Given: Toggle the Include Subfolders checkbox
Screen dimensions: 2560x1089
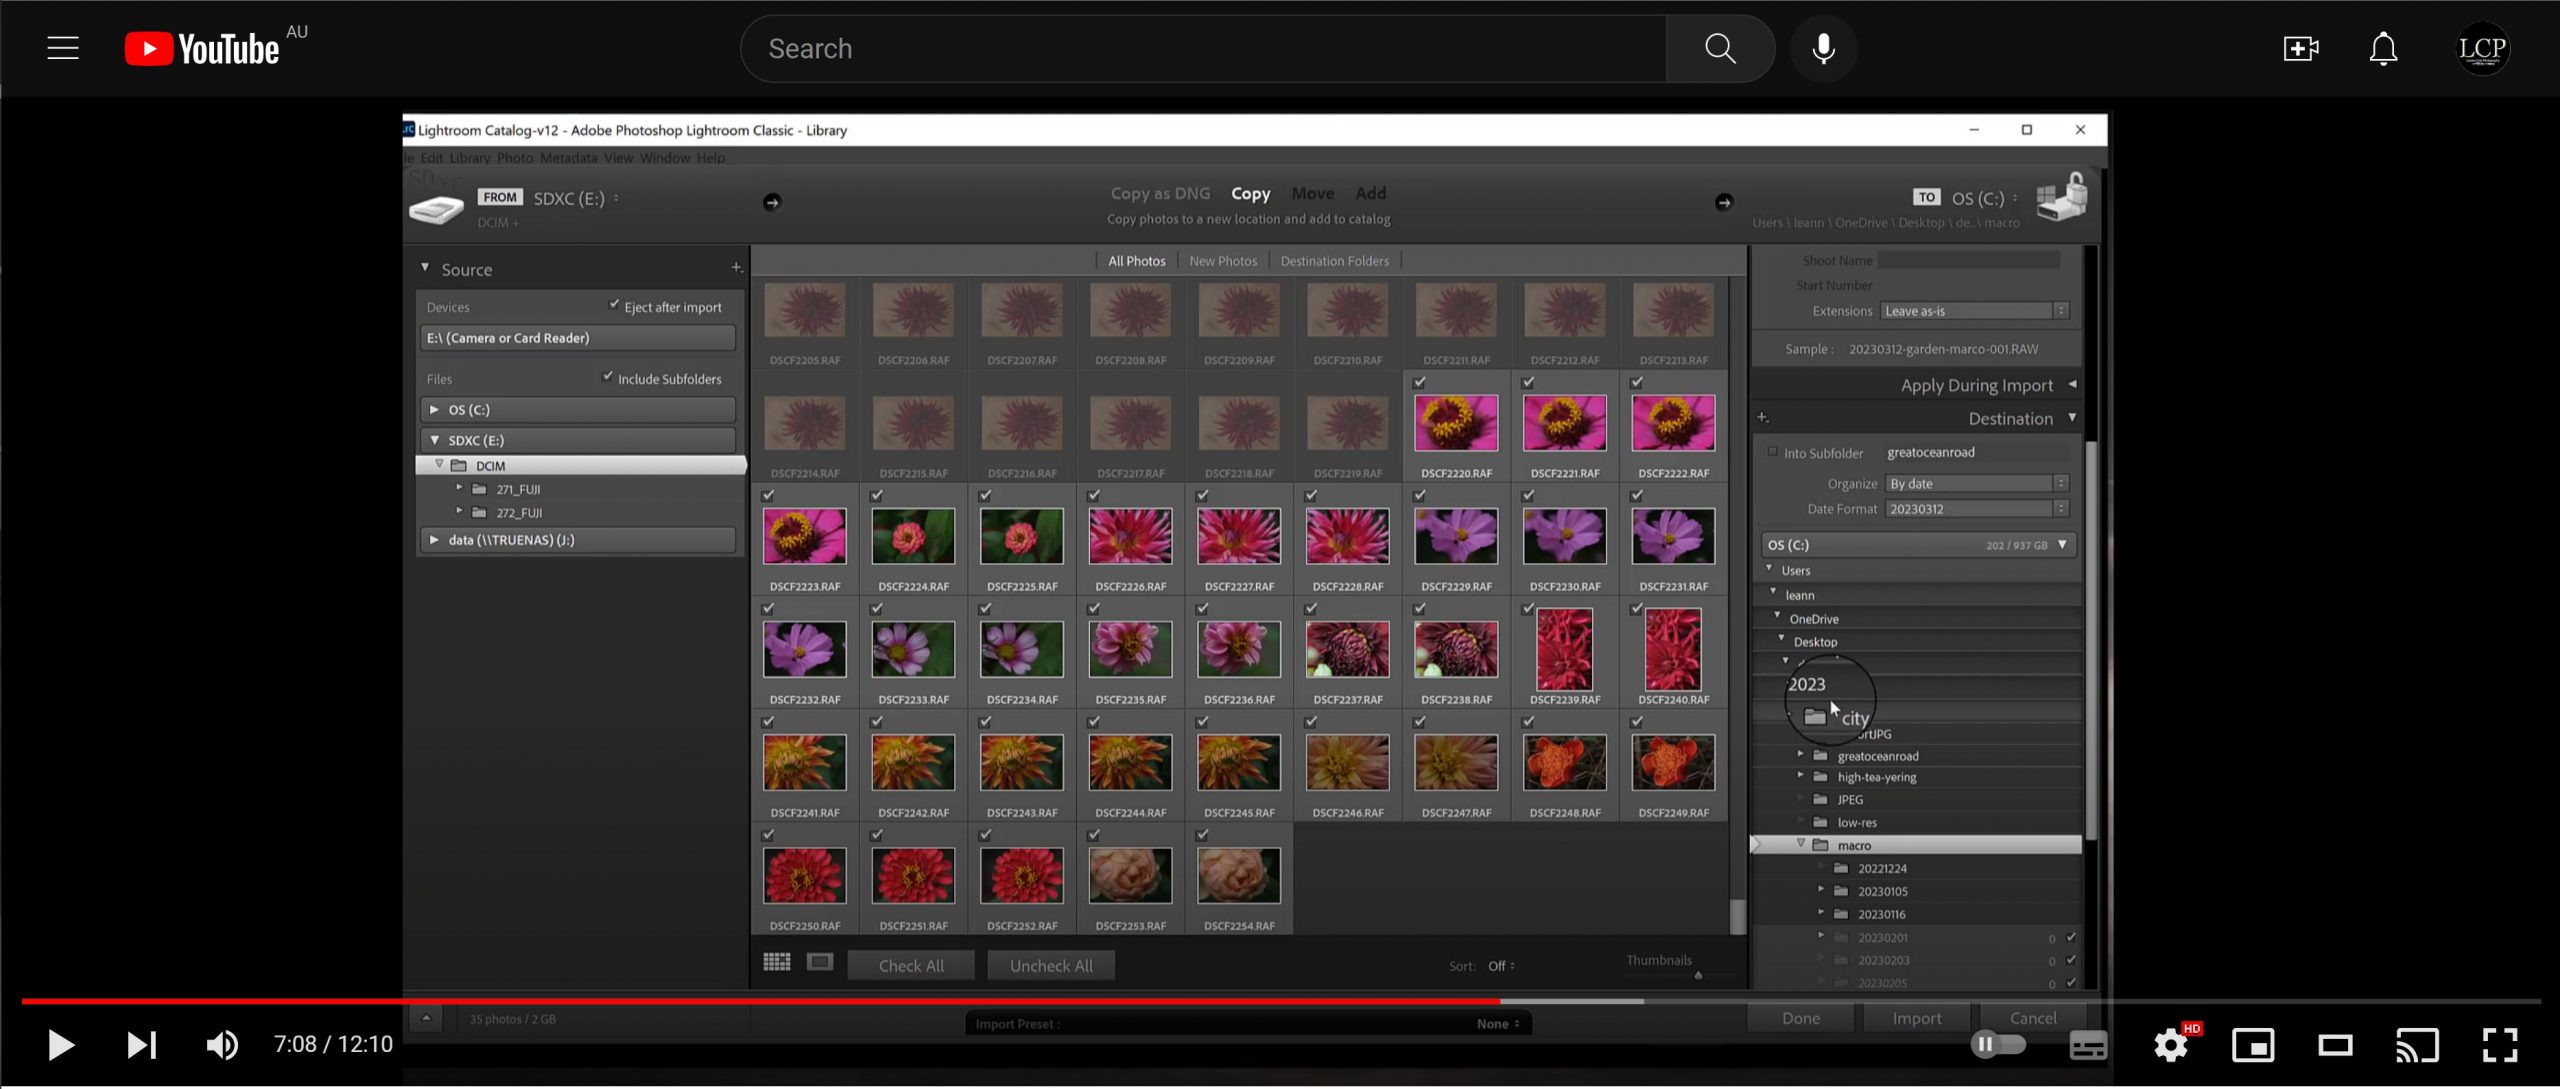Looking at the screenshot, I should point(607,377).
